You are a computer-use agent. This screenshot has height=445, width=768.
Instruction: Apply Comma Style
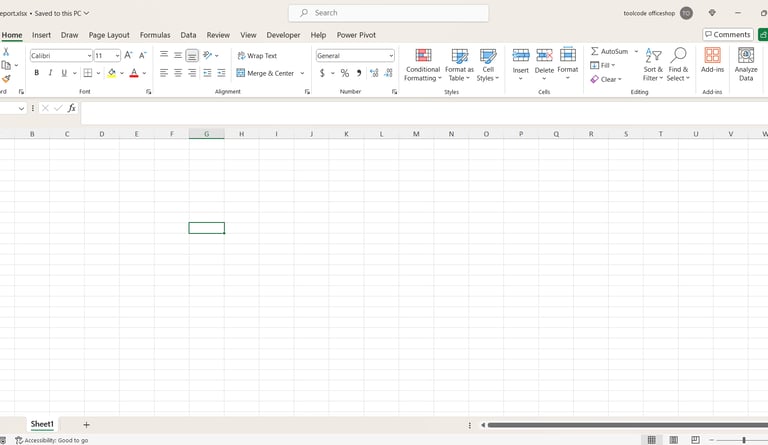click(359, 73)
